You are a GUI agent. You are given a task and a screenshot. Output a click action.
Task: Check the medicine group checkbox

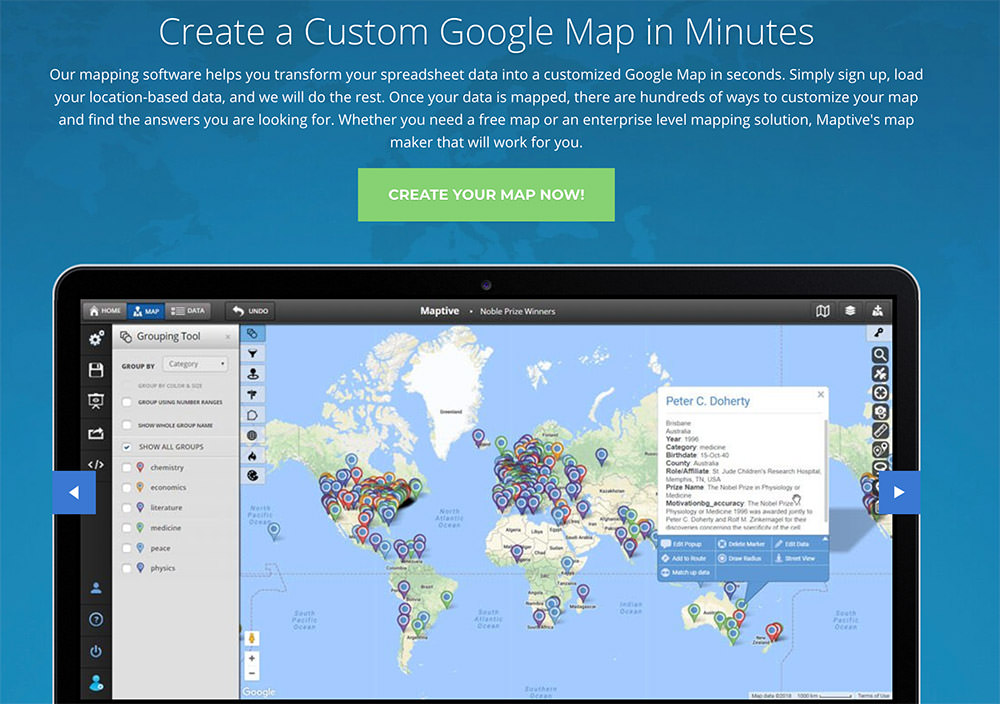point(127,528)
